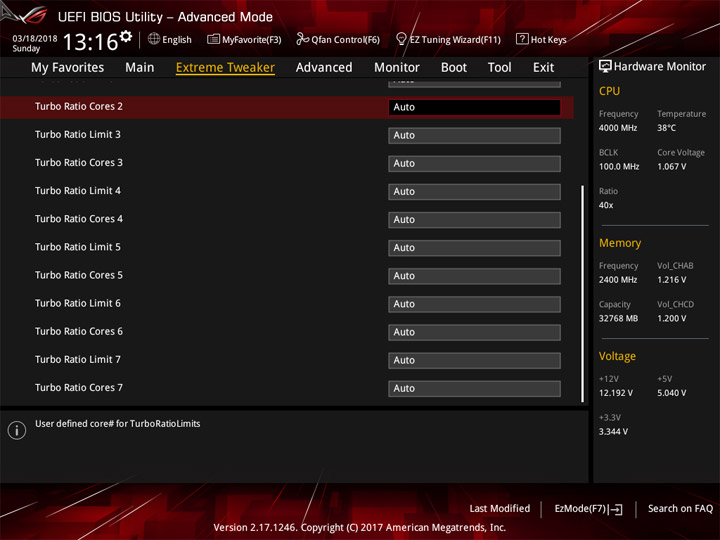720x540 pixels.
Task: Select the Turbo Ratio Cores 2 Auto field
Action: pyautogui.click(x=474, y=107)
